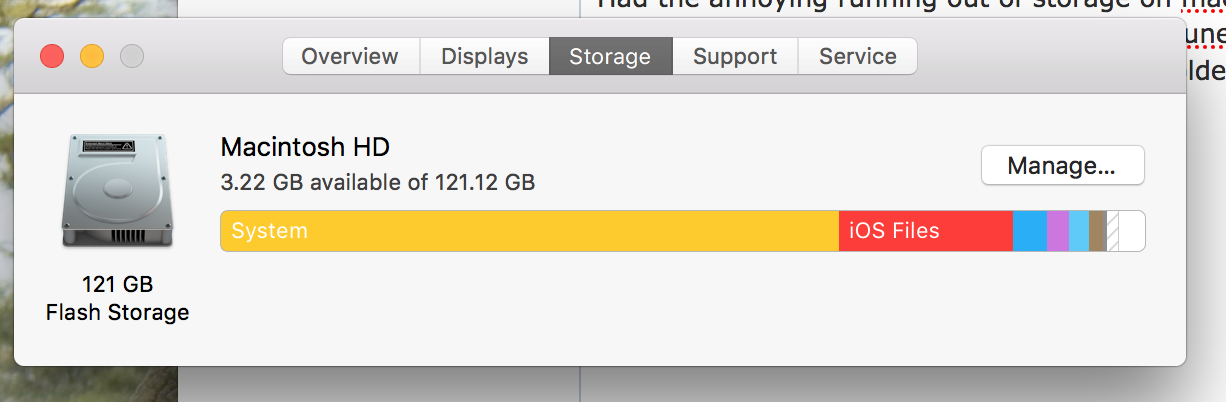
Task: Minimize window with the yellow button
Action: click(92, 56)
